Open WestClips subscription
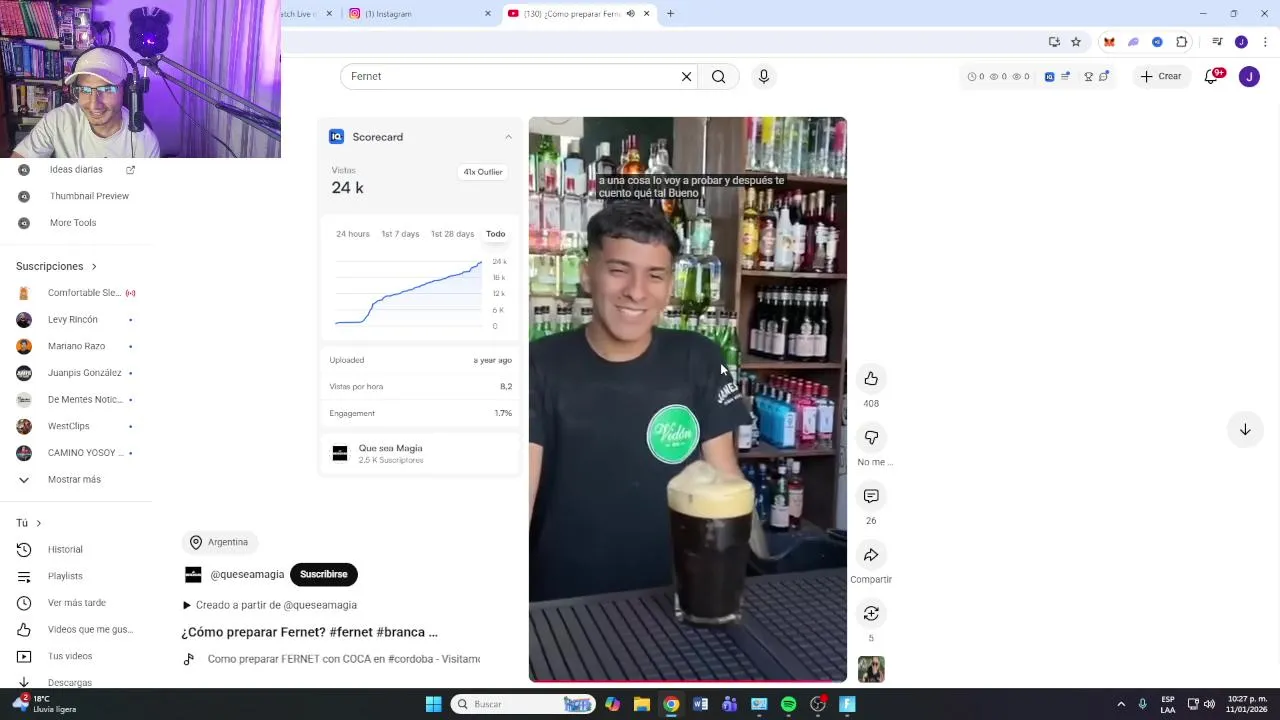The height and width of the screenshot is (720, 1280). [x=75, y=426]
